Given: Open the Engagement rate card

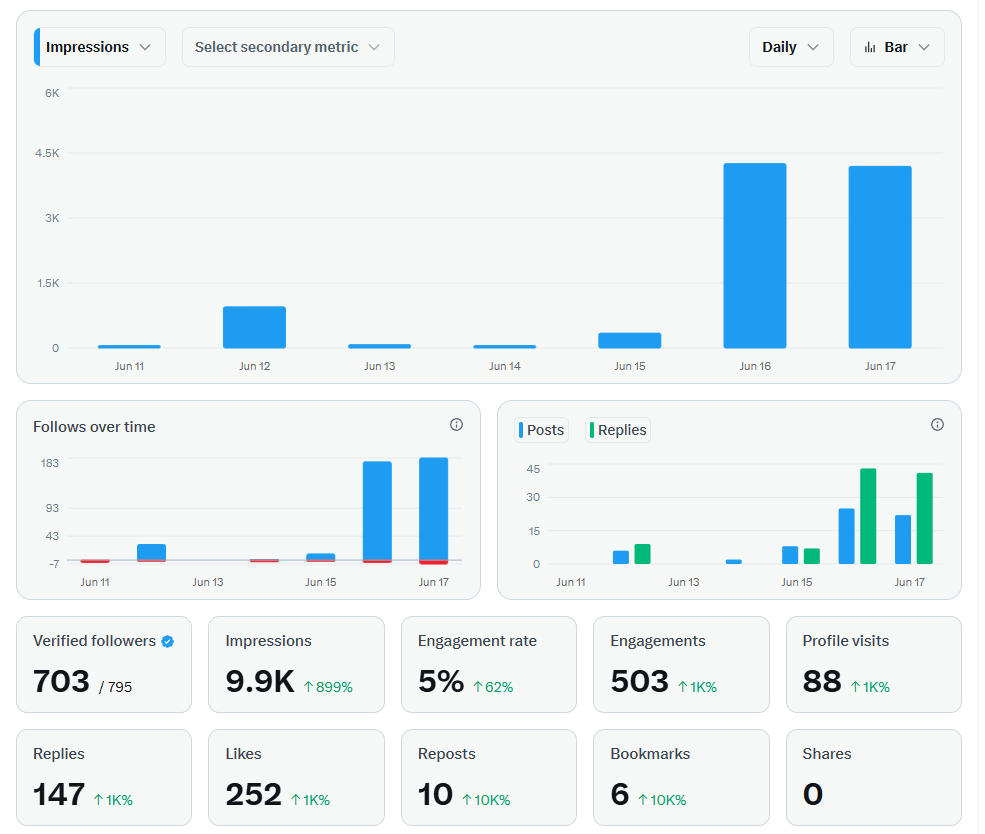Looking at the screenshot, I should [x=489, y=664].
